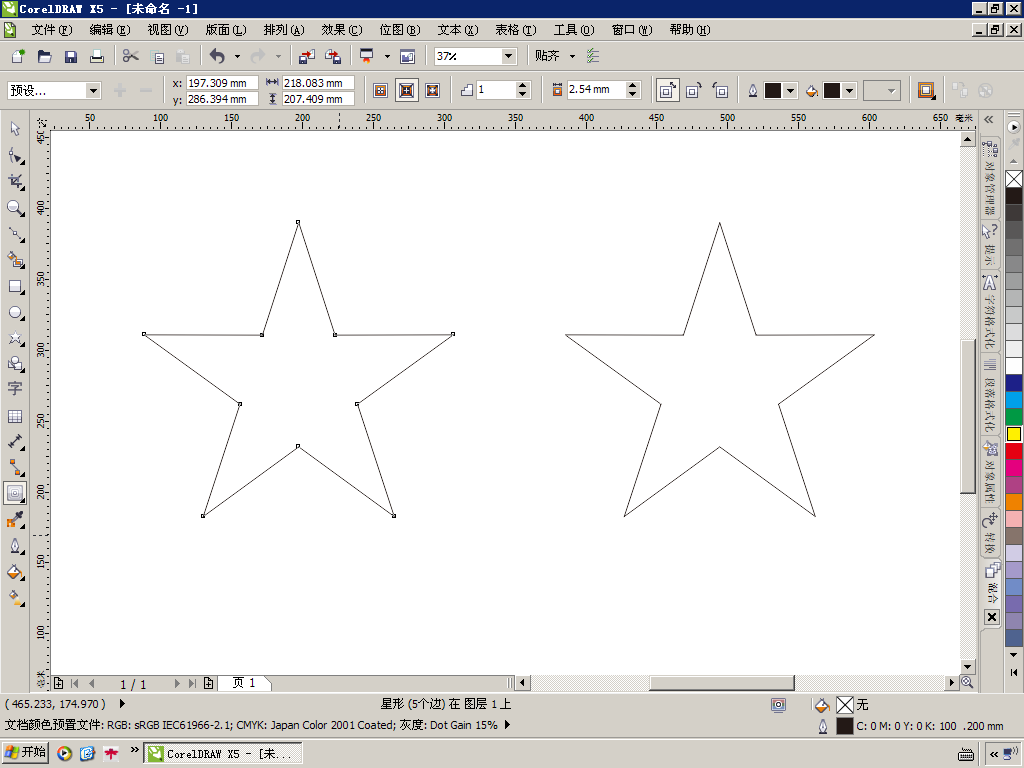Viewport: 1024px width, 768px height.
Task: Click the Open folder icon
Action: pos(44,56)
